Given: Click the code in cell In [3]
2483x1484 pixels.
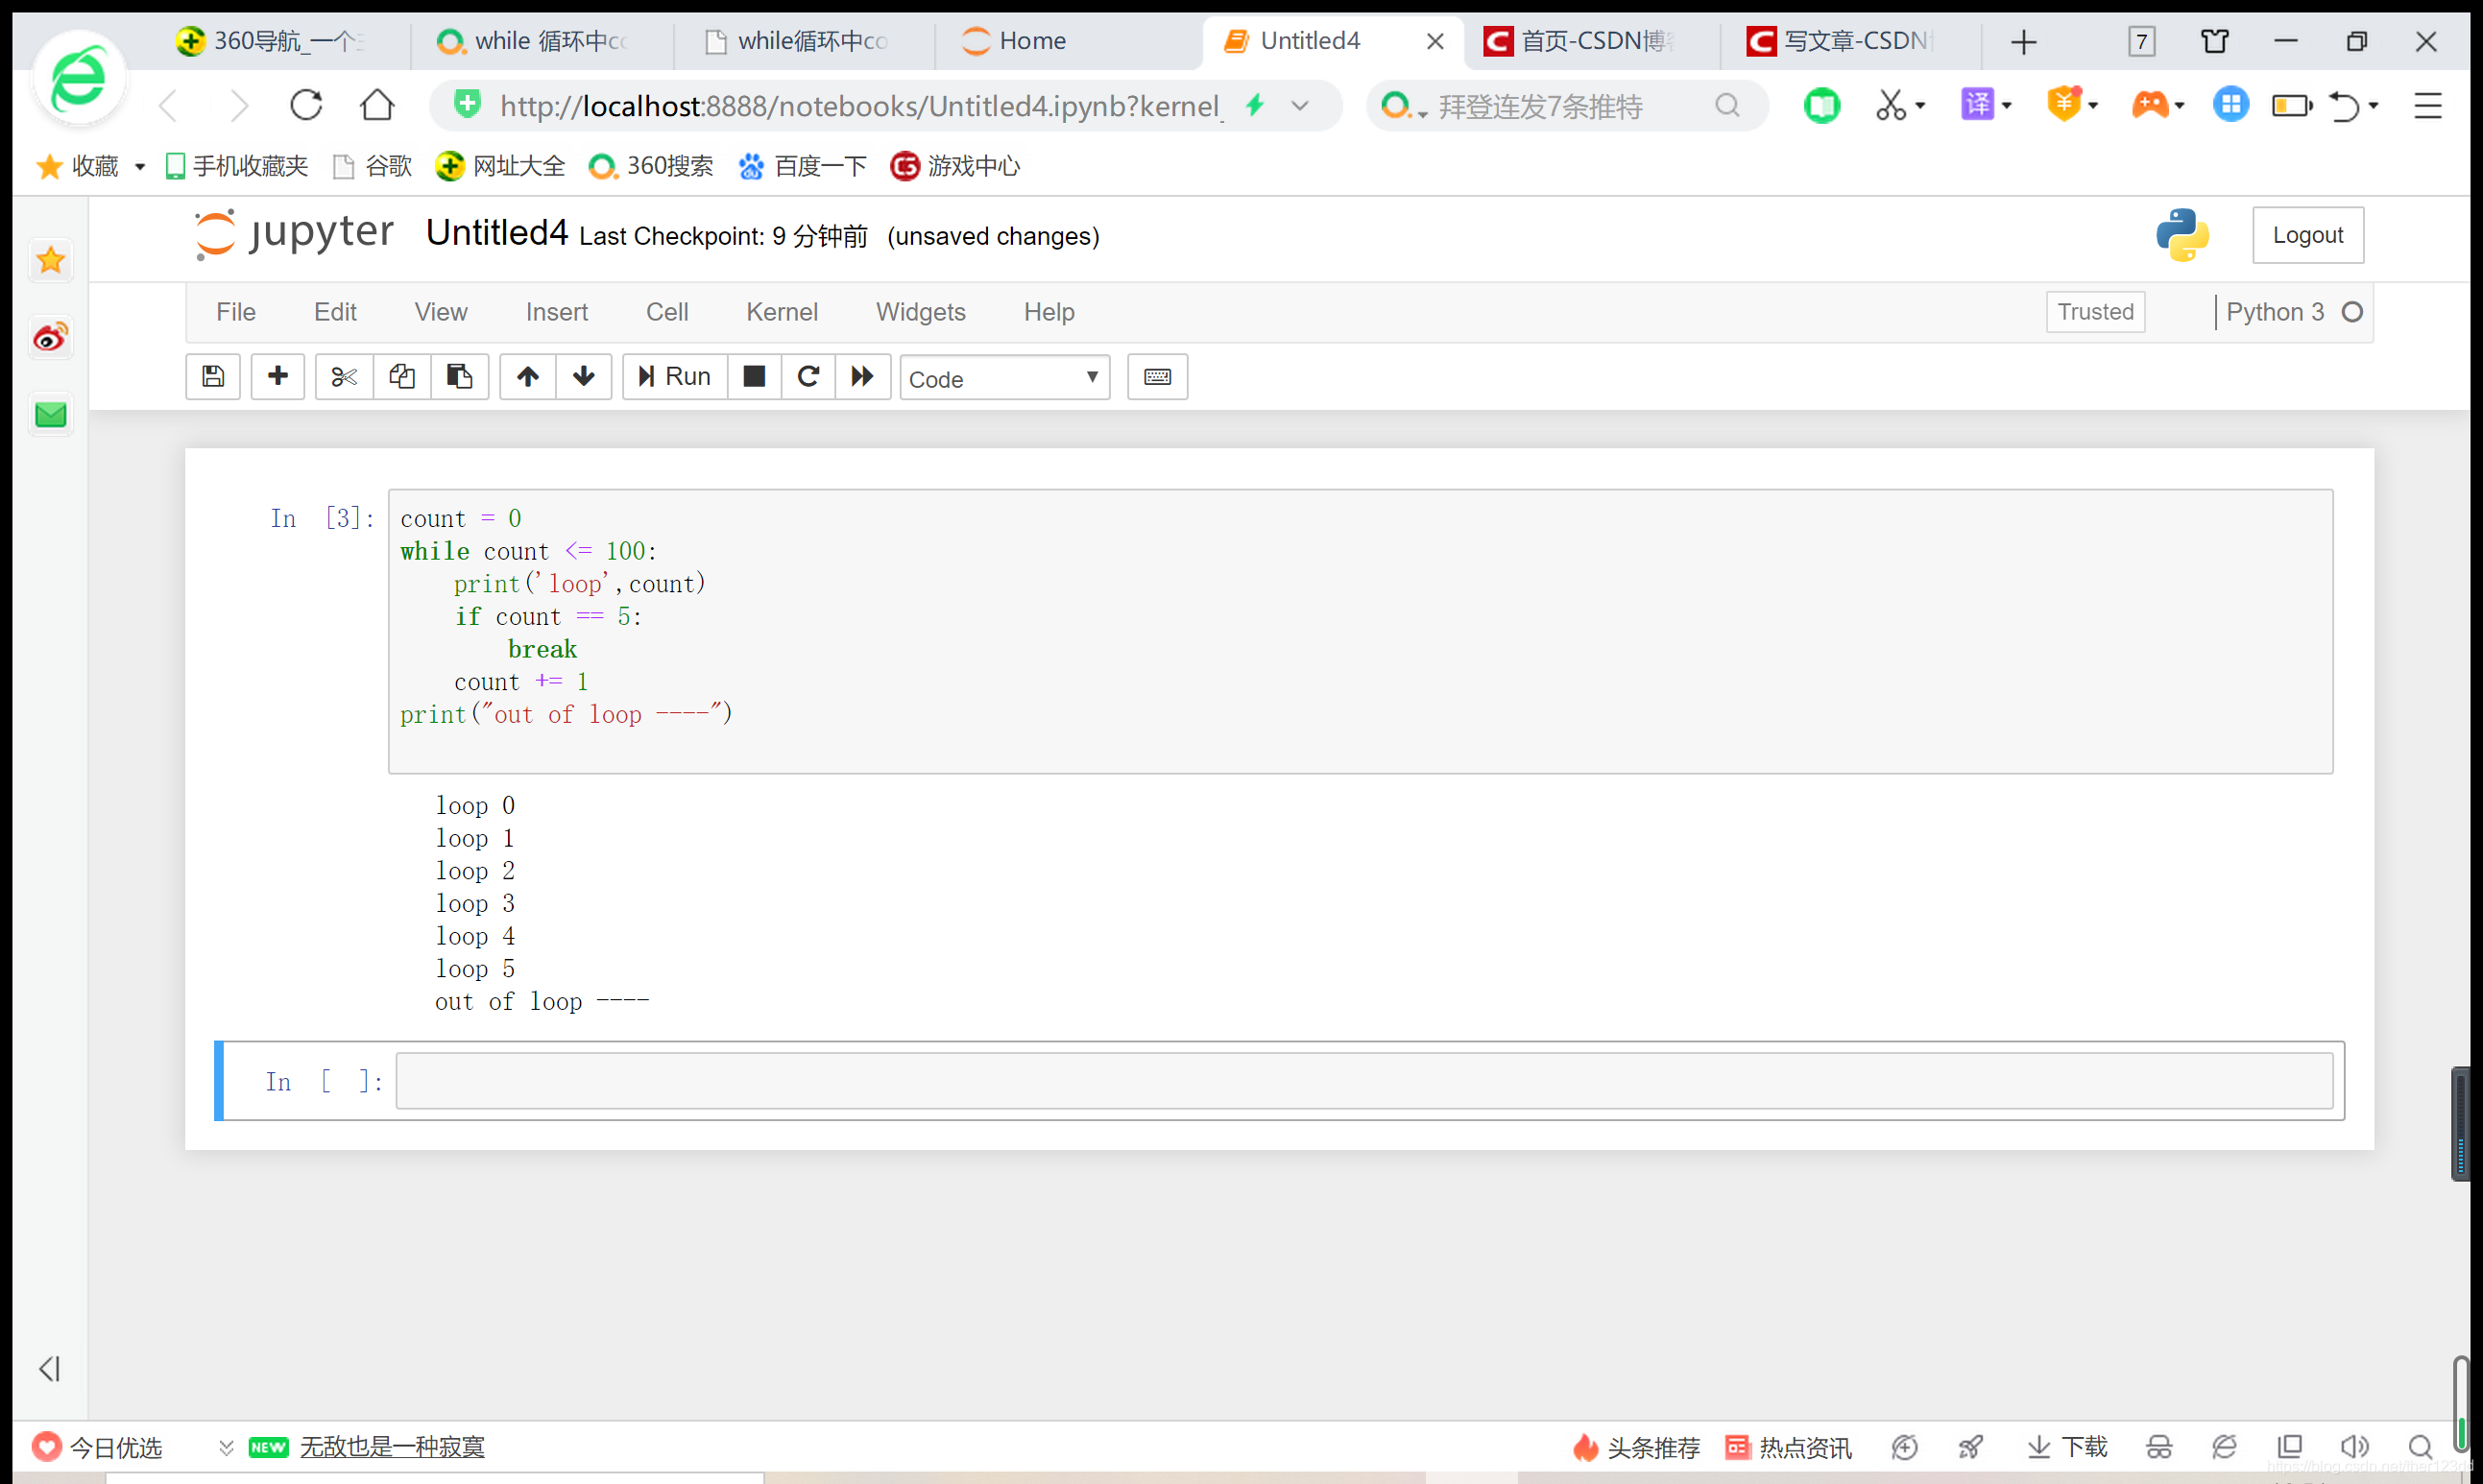Looking at the screenshot, I should (1360, 631).
